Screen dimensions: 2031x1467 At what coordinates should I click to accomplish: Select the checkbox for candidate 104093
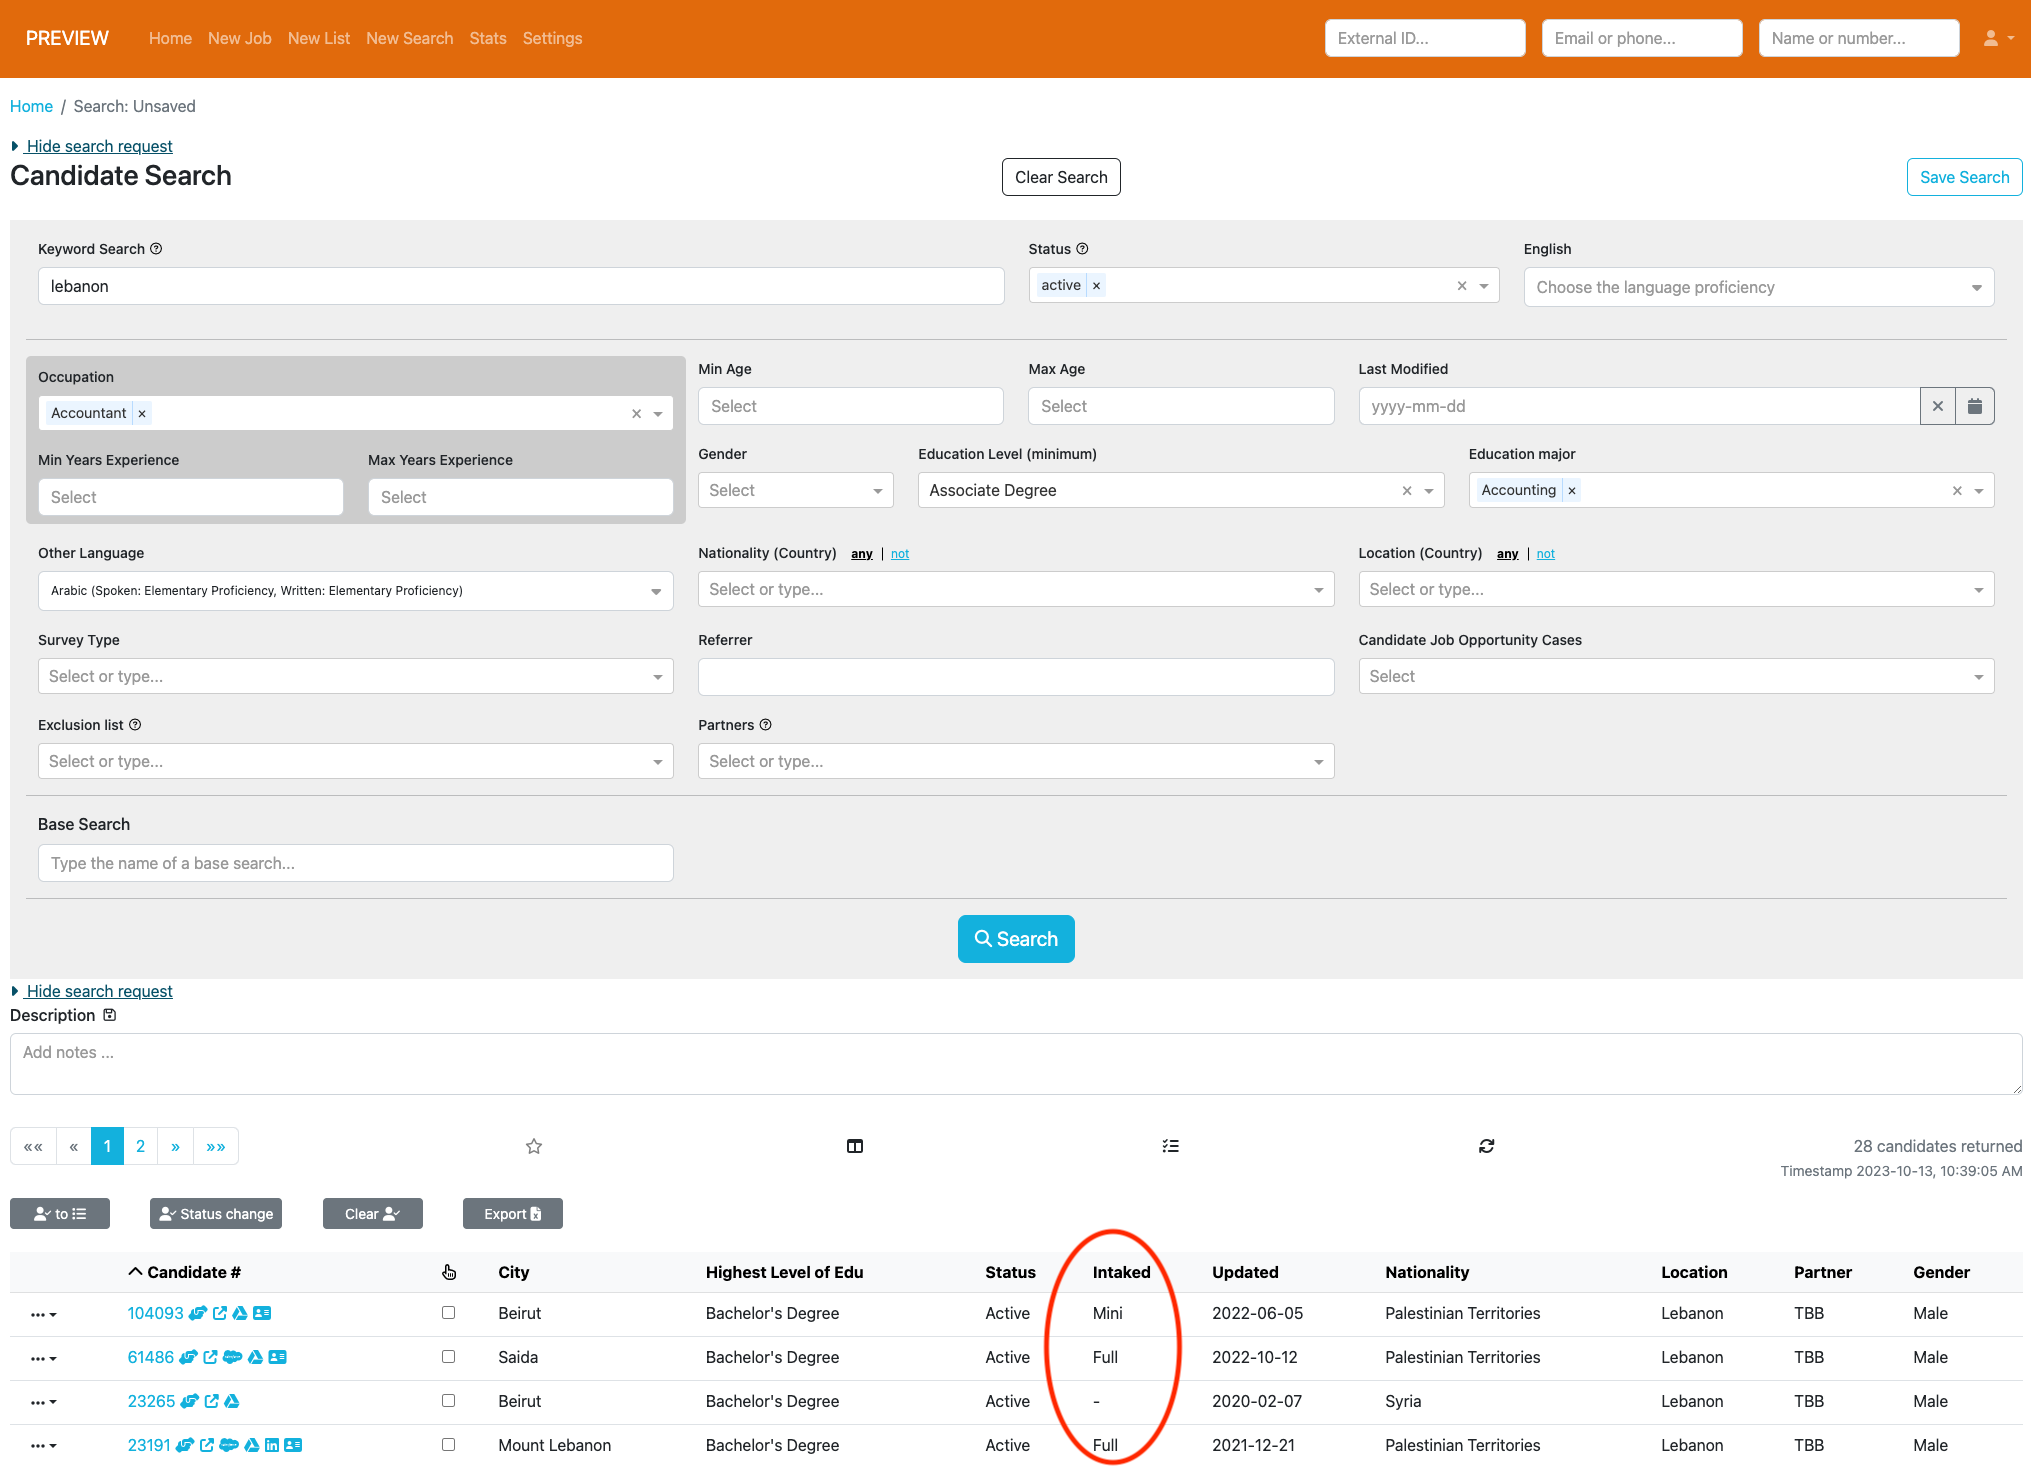(448, 1313)
